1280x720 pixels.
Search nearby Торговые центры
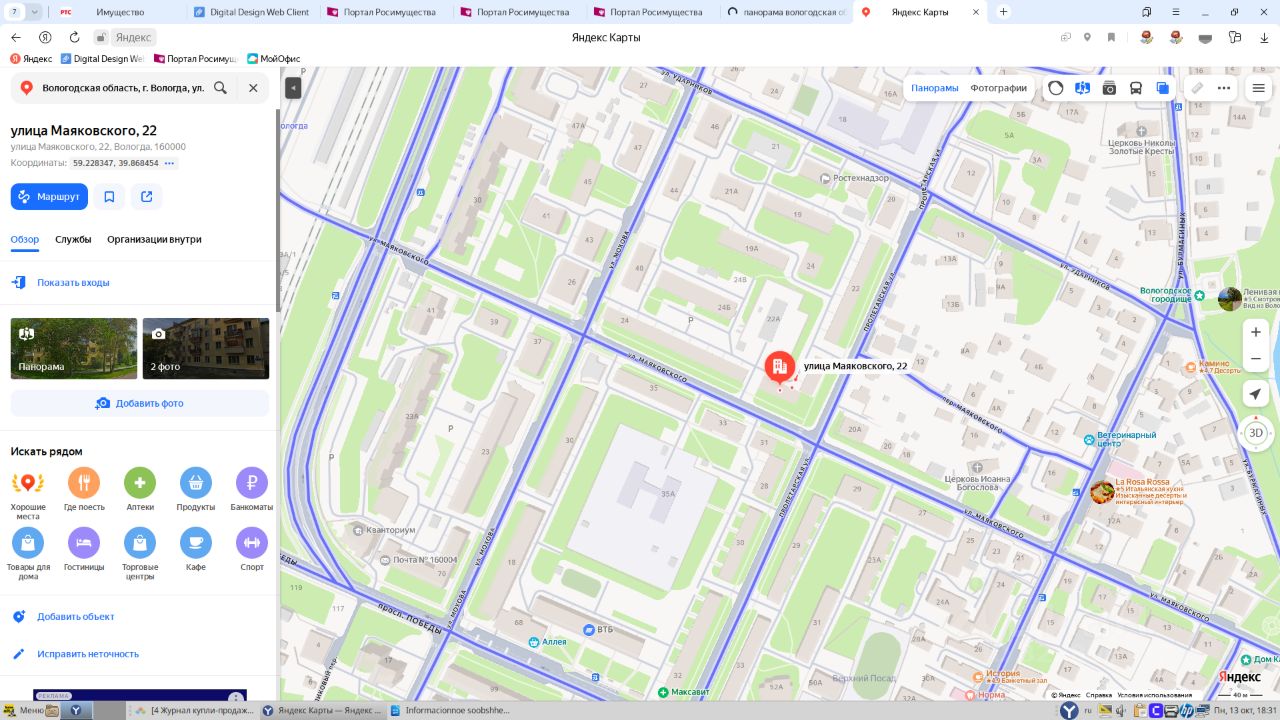tap(140, 555)
